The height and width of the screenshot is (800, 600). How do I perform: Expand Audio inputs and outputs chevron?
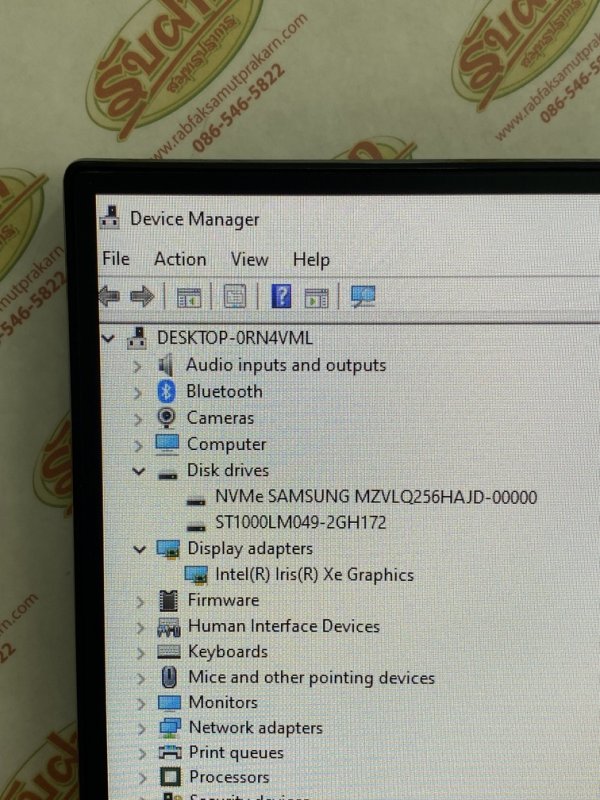[x=137, y=366]
